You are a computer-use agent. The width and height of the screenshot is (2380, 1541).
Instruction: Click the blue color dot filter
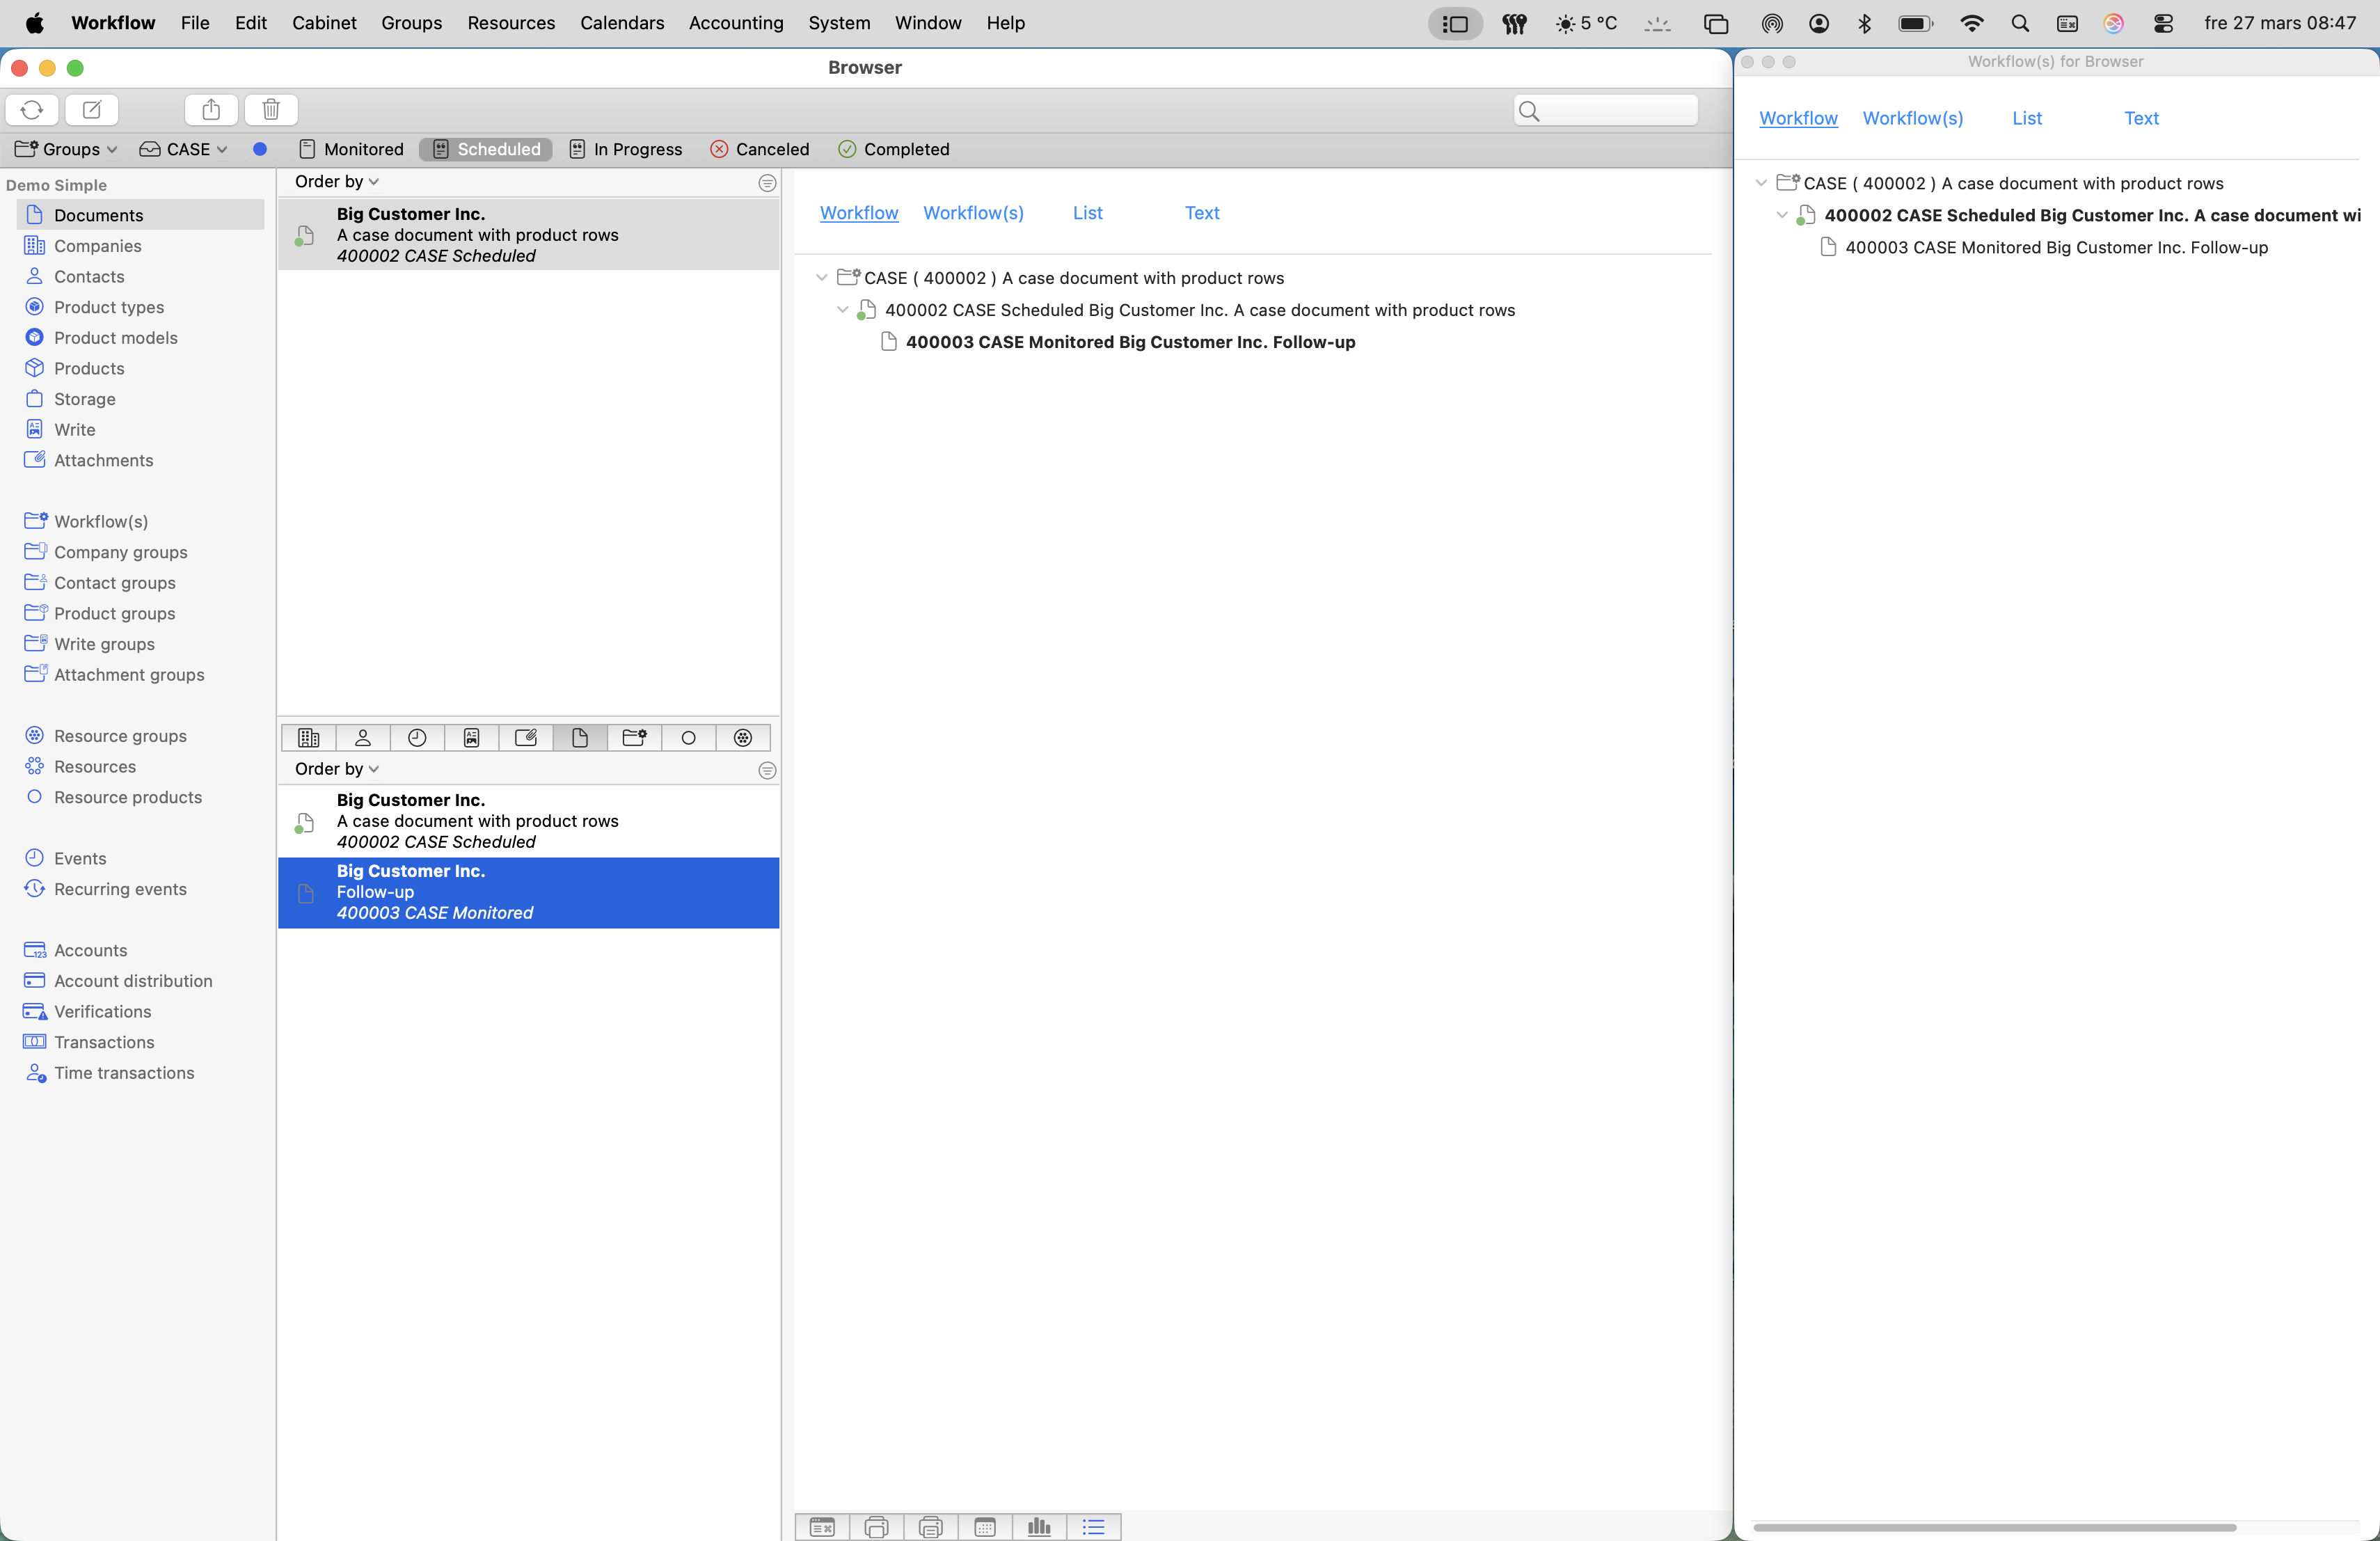click(260, 149)
